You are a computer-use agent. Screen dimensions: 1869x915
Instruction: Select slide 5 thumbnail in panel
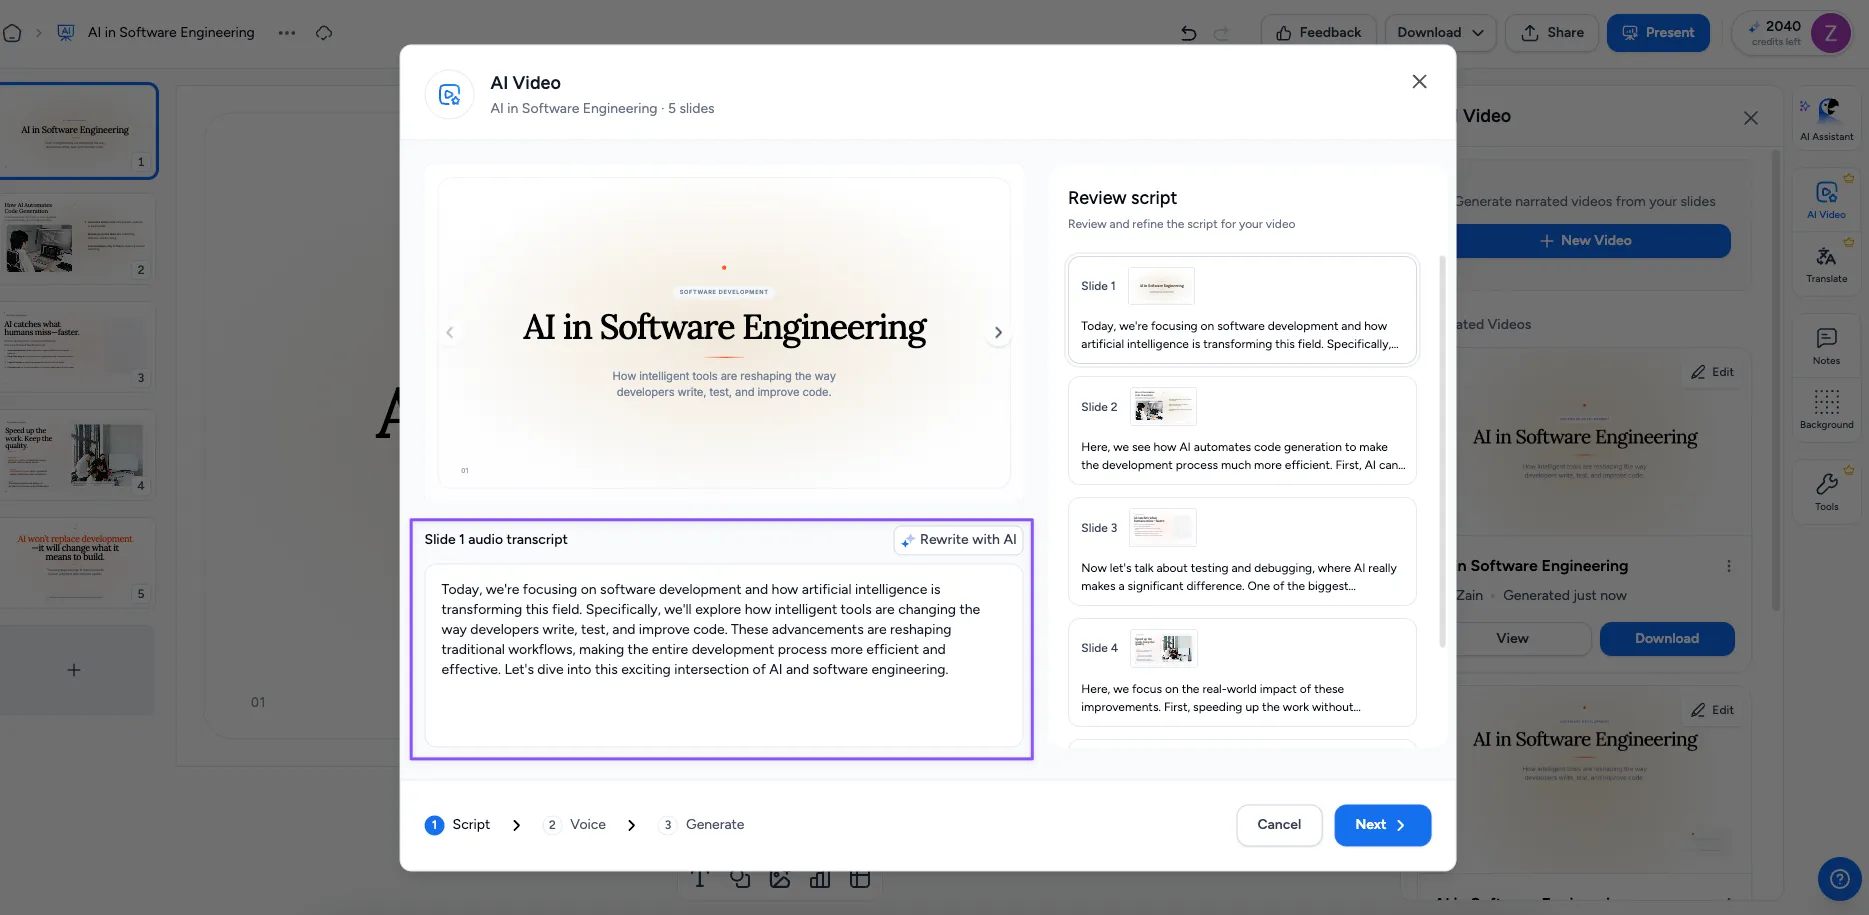click(78, 564)
